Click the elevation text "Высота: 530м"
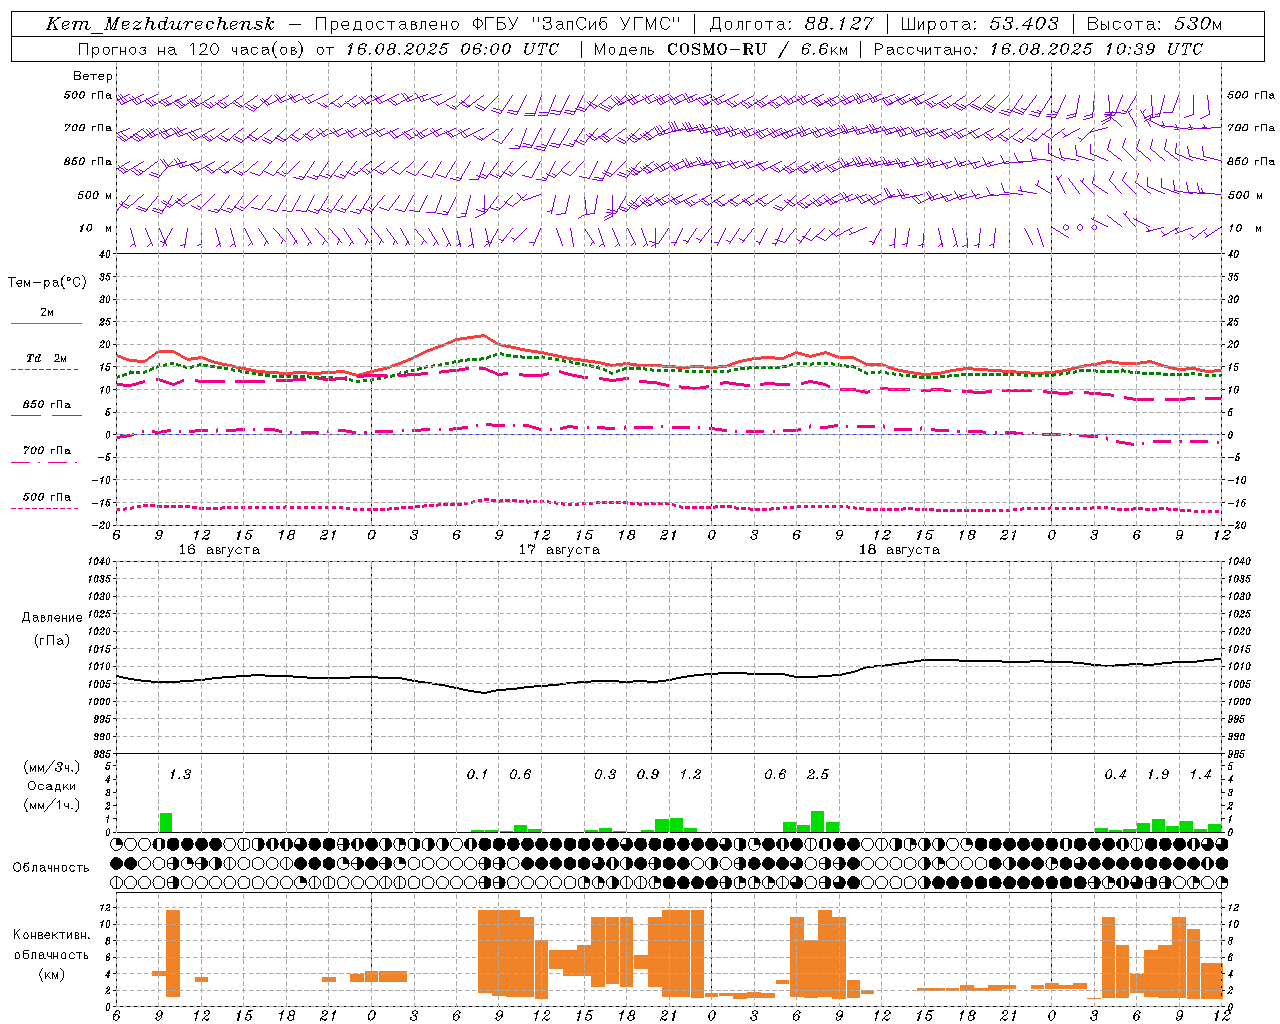This screenshot has height=1024, width=1280. click(x=1154, y=24)
